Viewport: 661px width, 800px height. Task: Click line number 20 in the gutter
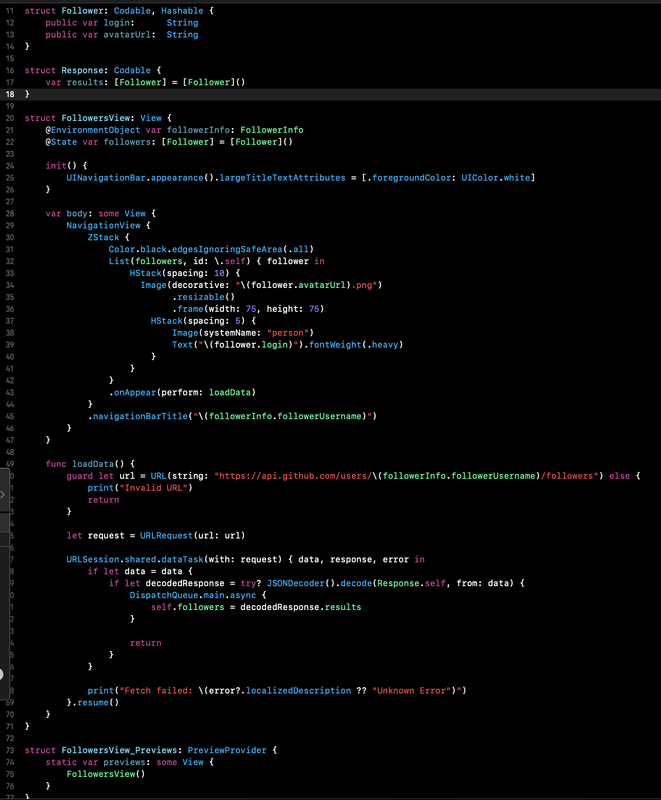coord(10,118)
